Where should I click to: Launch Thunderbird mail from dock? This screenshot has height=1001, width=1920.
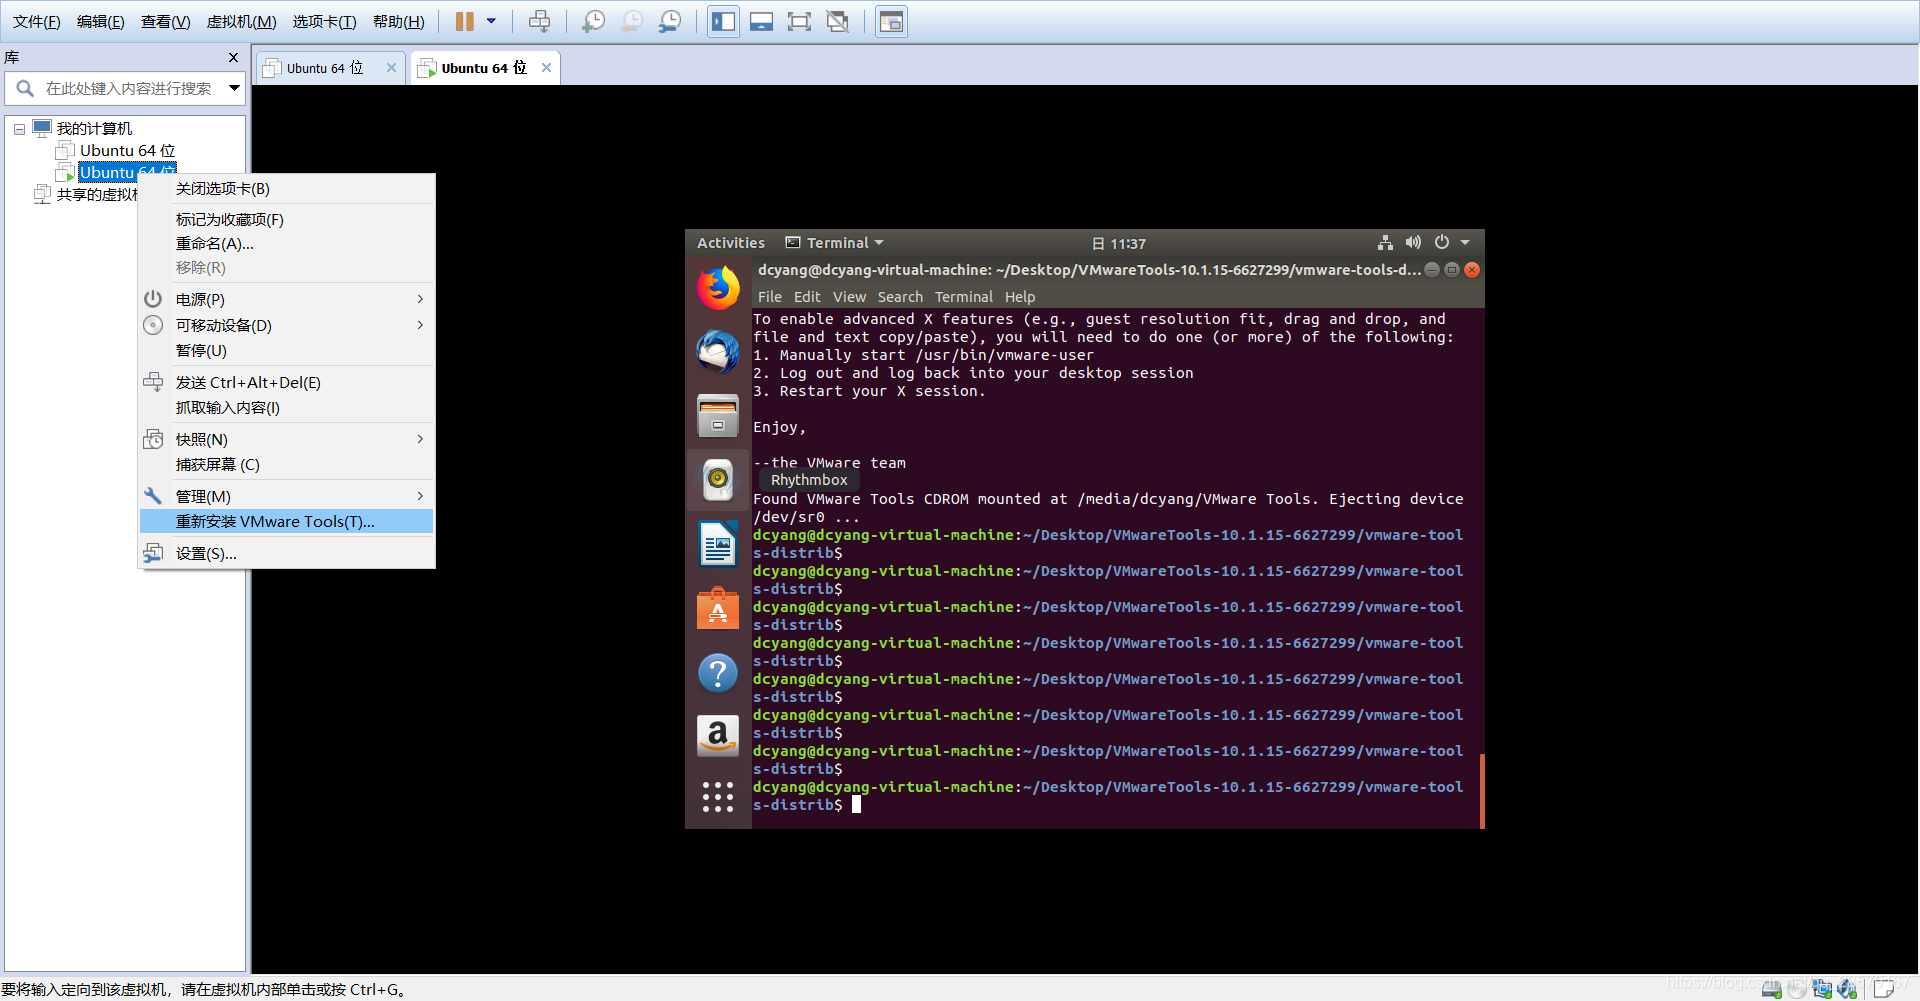click(718, 352)
